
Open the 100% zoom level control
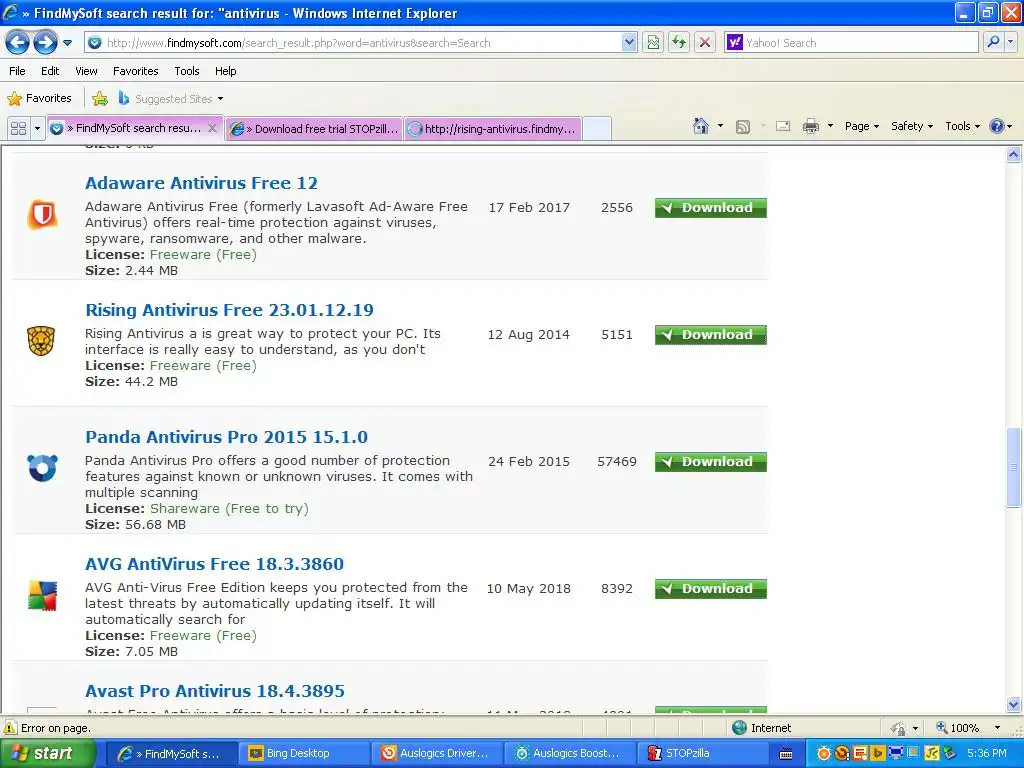(968, 728)
